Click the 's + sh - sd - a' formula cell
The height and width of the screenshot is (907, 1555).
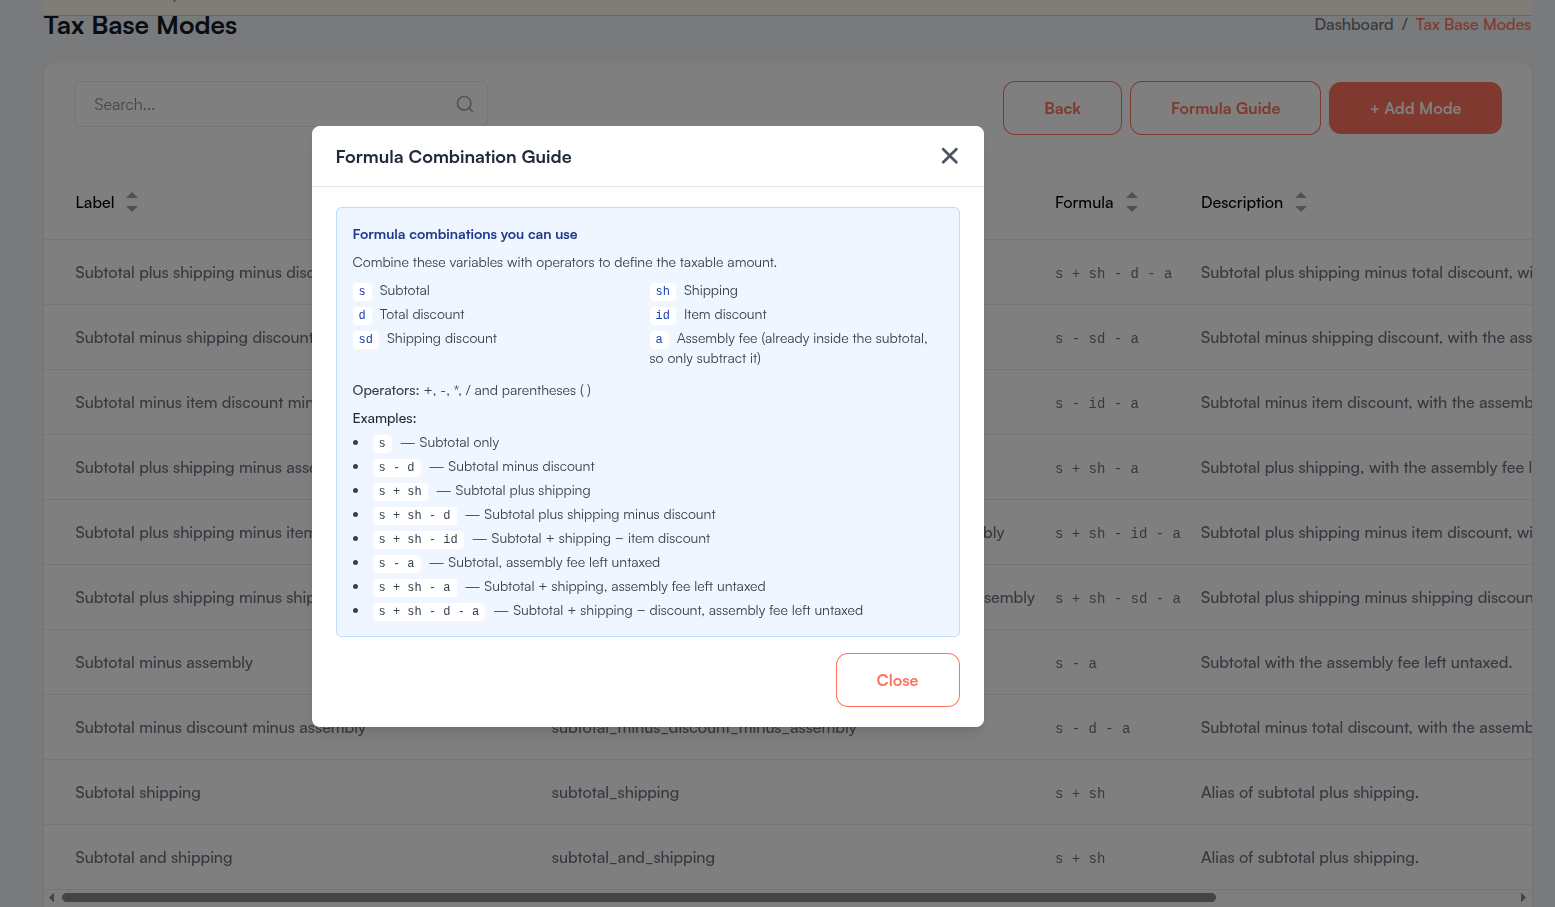pyautogui.click(x=1118, y=598)
